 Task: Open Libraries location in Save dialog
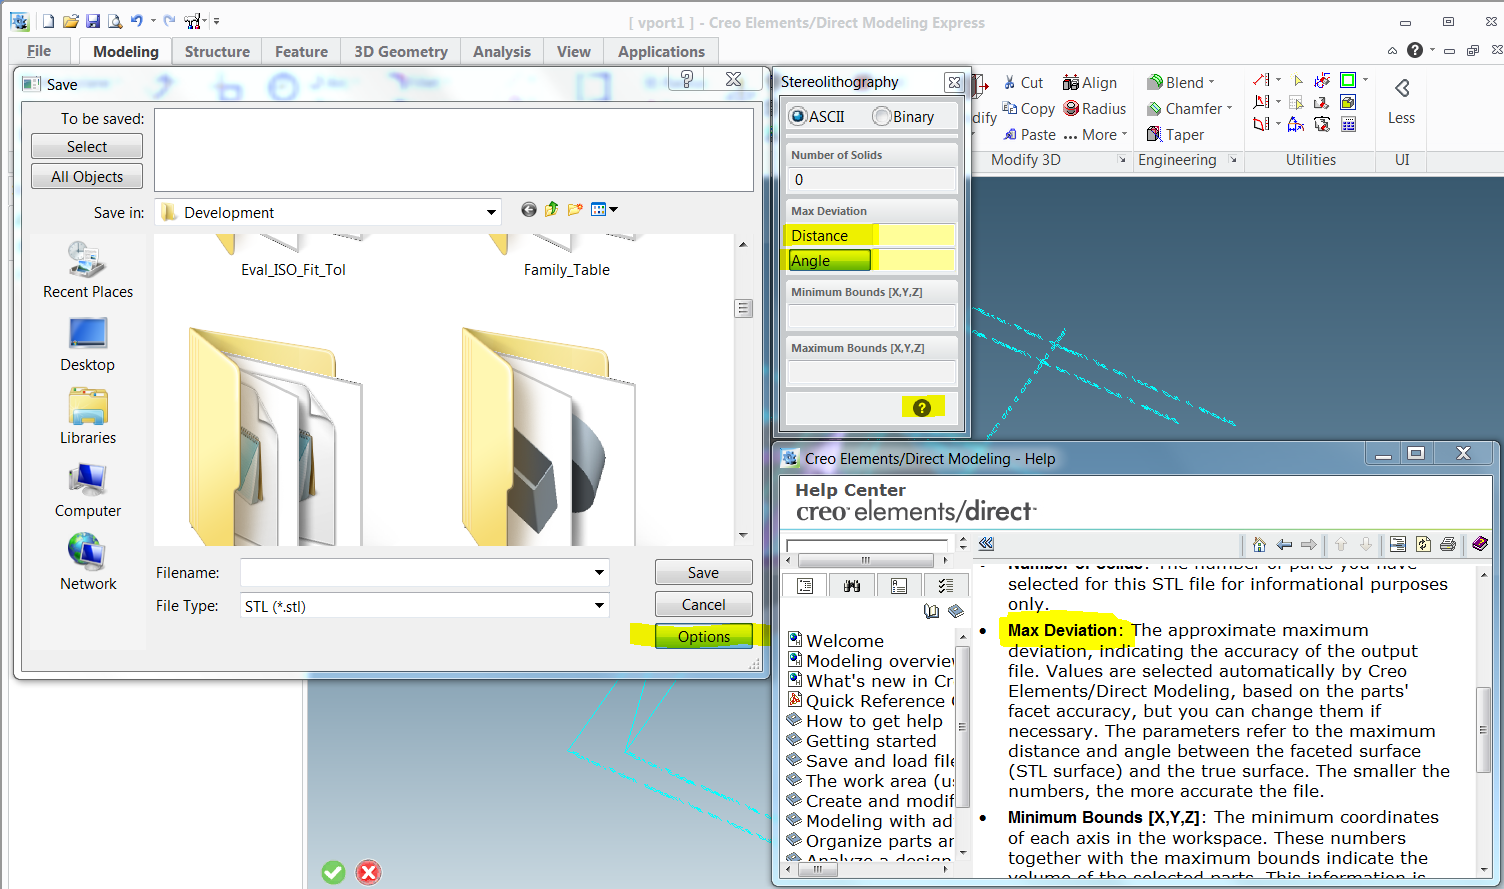pos(88,417)
